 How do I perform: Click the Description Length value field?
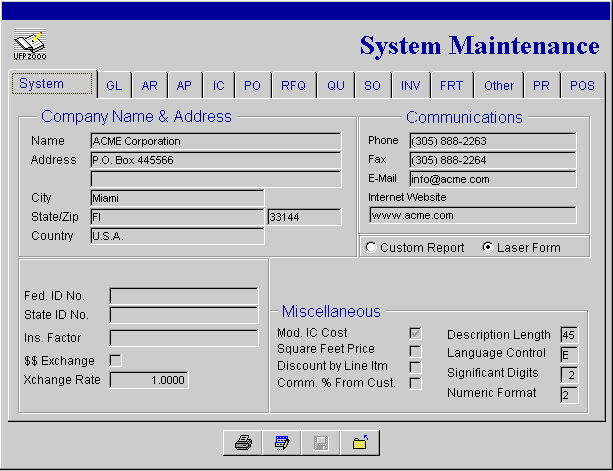569,335
